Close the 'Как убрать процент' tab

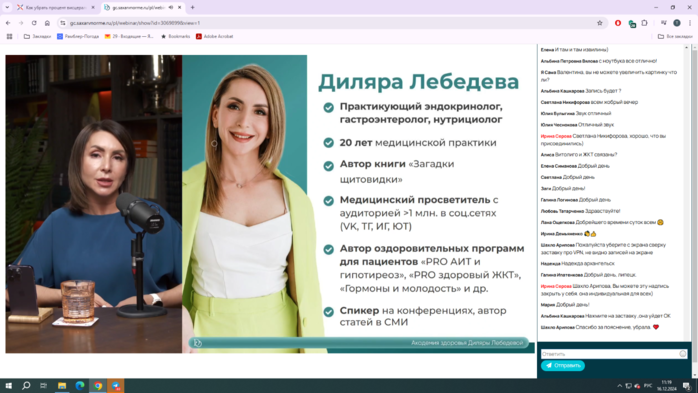pos(93,8)
